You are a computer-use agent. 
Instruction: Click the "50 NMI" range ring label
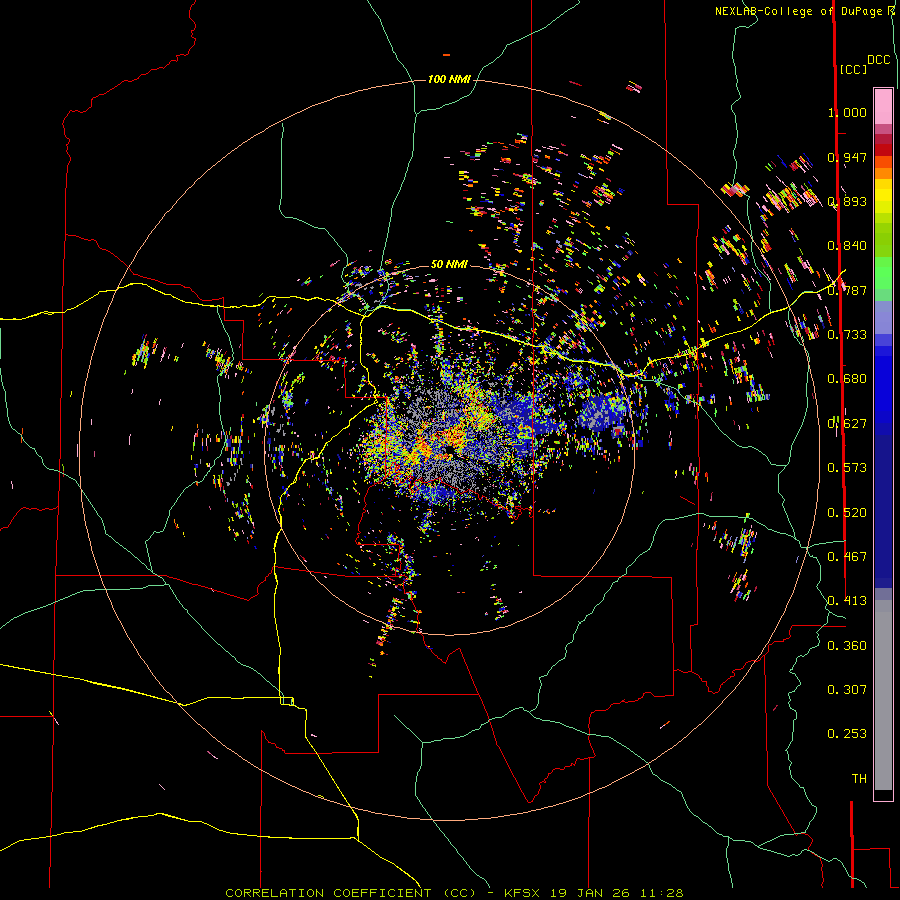pyautogui.click(x=449, y=264)
